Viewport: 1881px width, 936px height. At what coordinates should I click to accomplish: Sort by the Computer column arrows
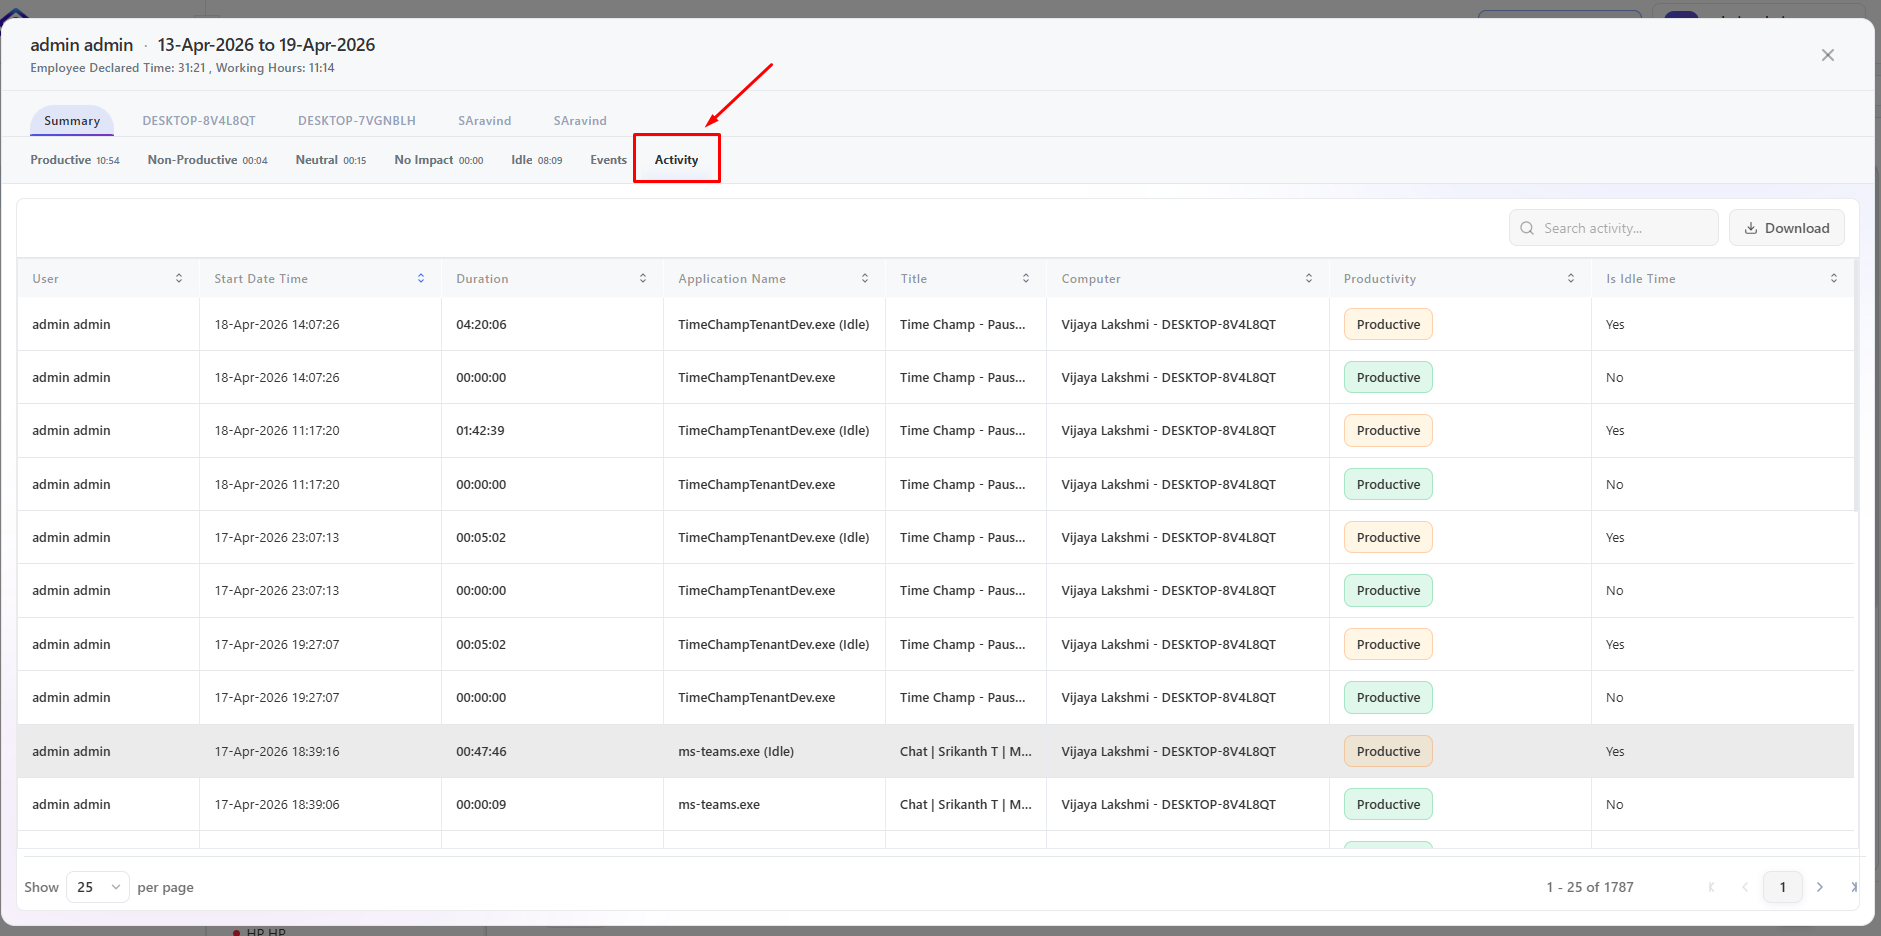[1309, 279]
